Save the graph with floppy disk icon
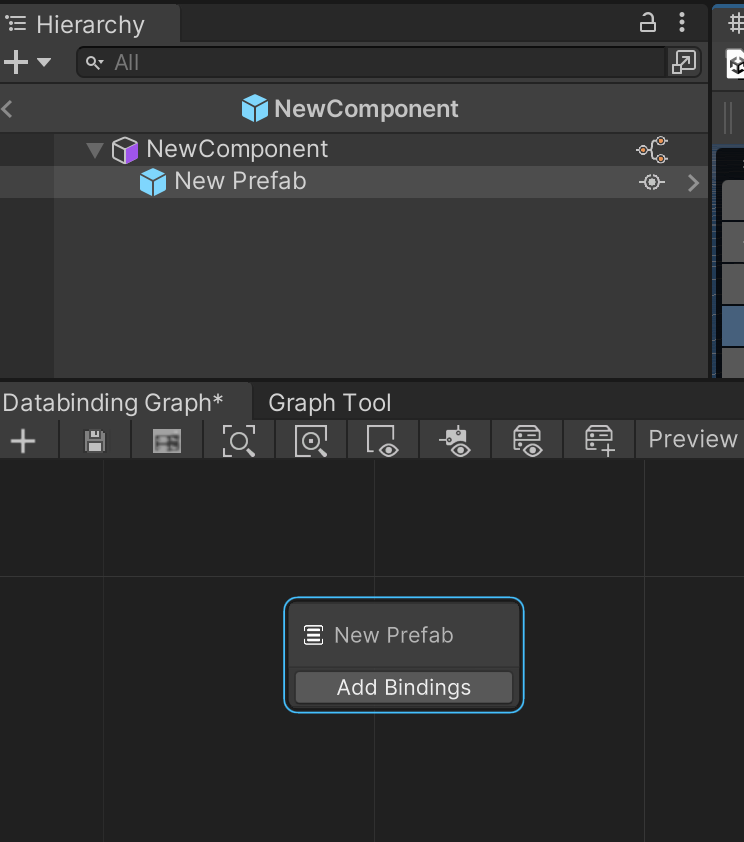The image size is (744, 842). pos(95,441)
